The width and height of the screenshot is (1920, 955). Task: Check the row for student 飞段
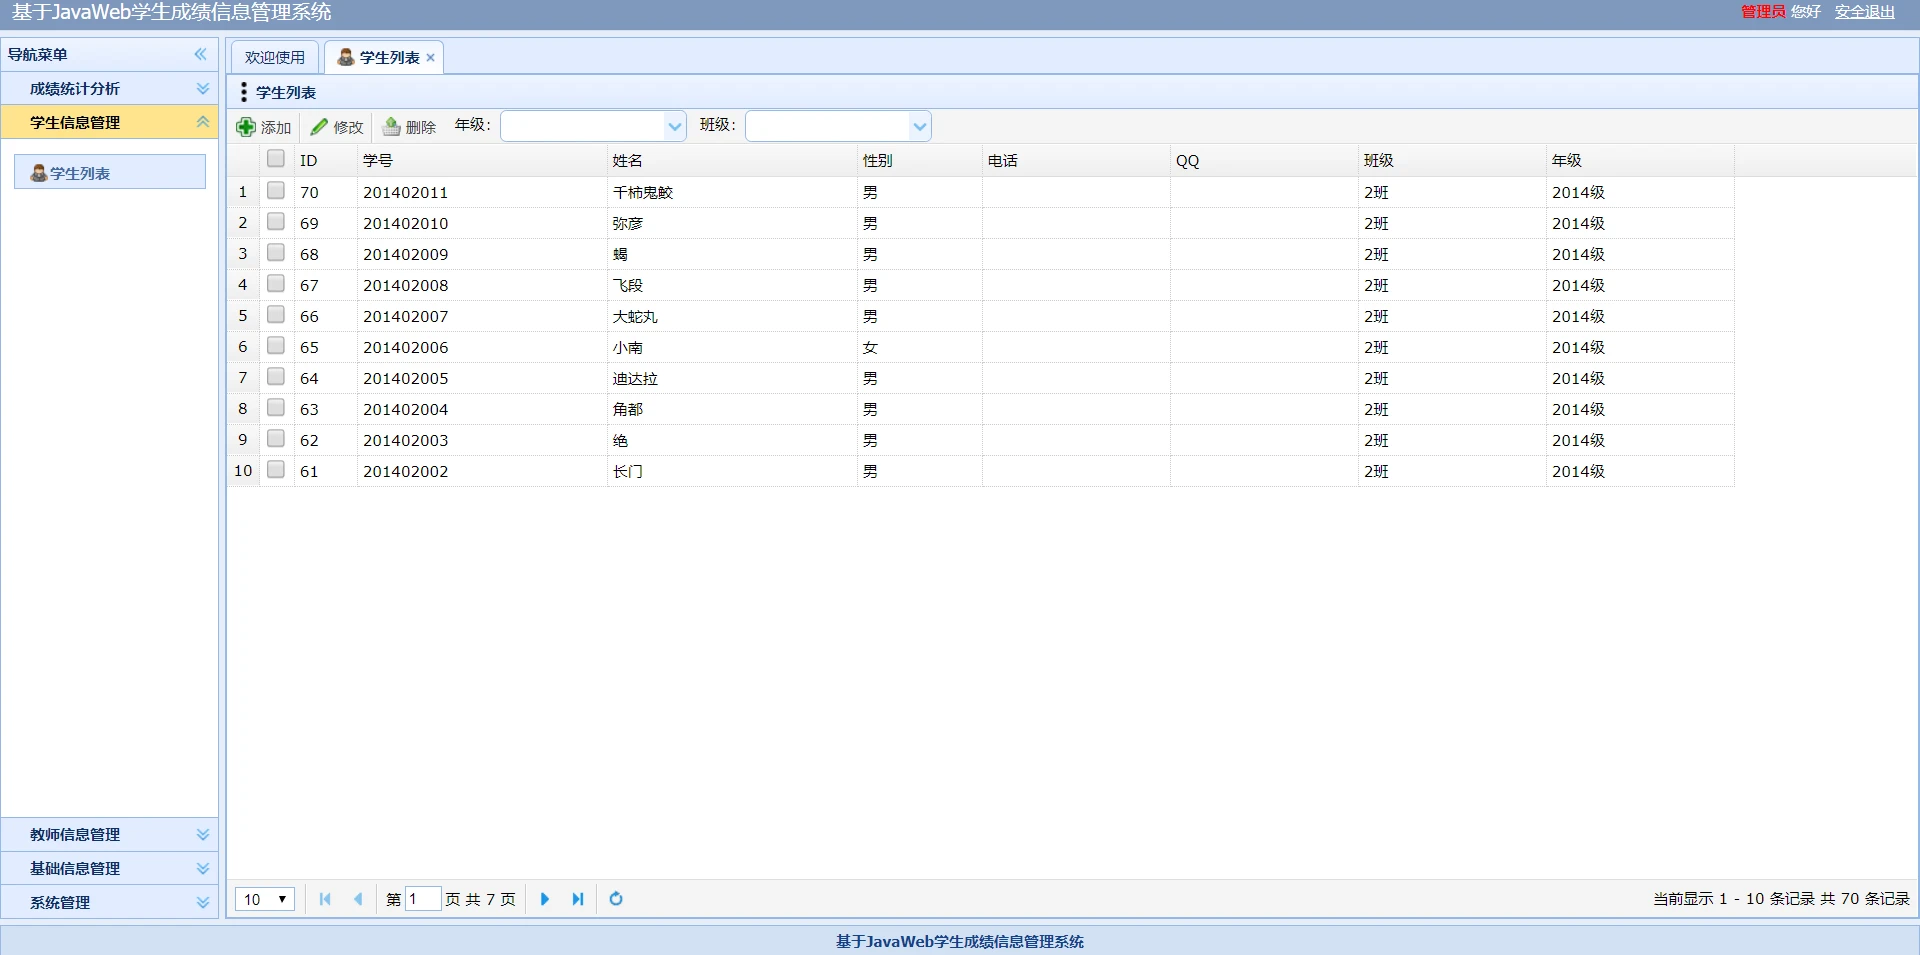(x=276, y=283)
